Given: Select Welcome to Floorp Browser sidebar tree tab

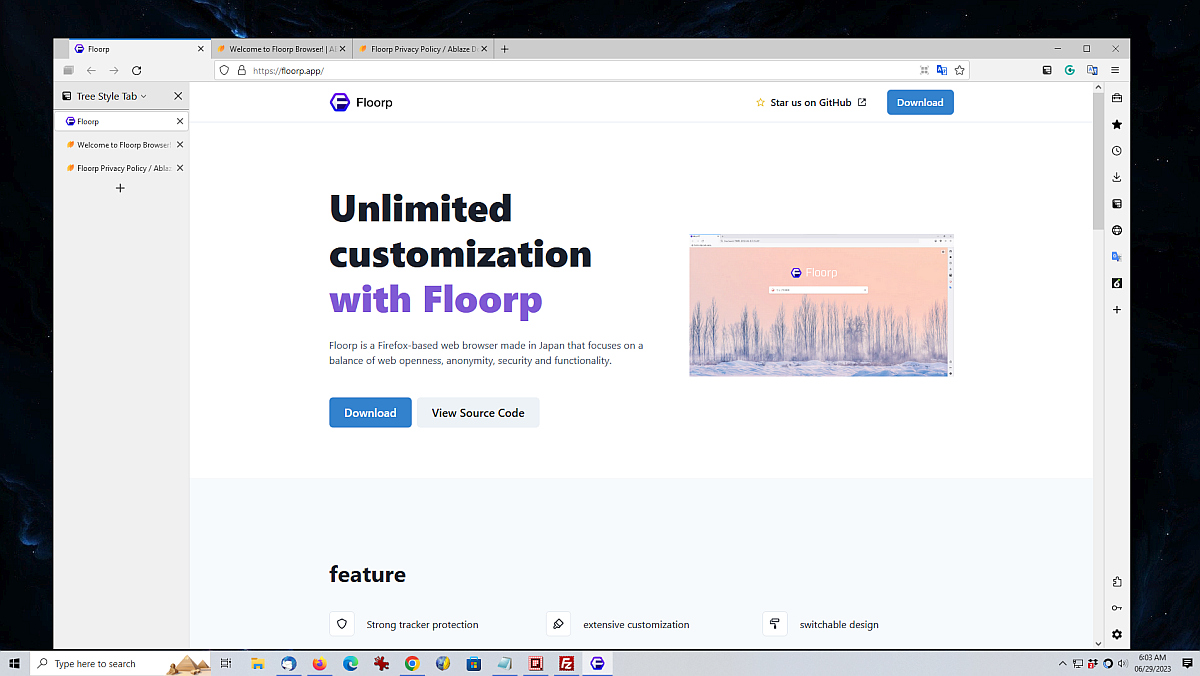Looking at the screenshot, I should click(x=121, y=145).
